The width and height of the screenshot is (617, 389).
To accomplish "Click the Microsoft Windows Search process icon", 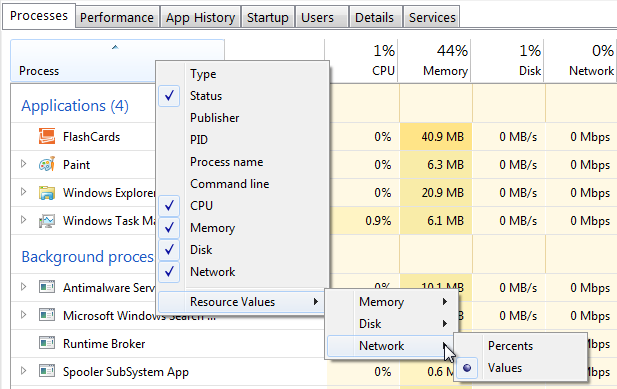I will [47, 315].
